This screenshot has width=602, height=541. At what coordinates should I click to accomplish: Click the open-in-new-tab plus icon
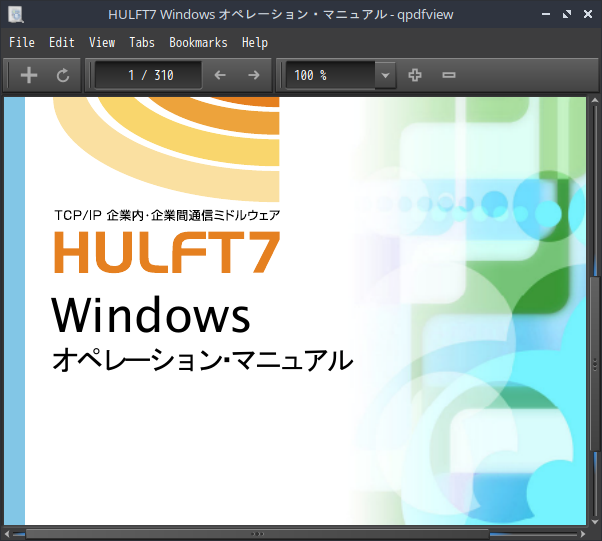pyautogui.click(x=29, y=75)
